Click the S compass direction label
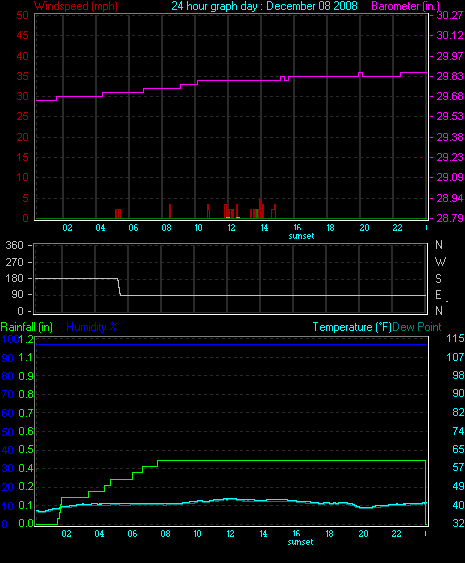This screenshot has width=465, height=563. pos(438,279)
